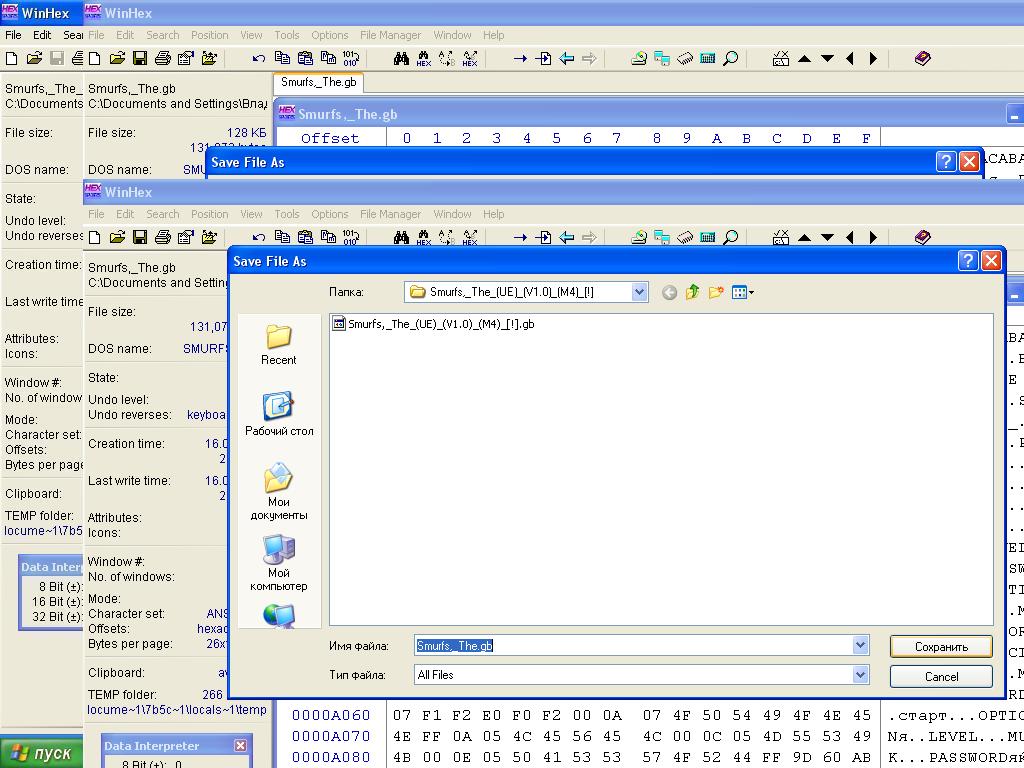Click Open file icon in top toolbar

(x=117, y=59)
